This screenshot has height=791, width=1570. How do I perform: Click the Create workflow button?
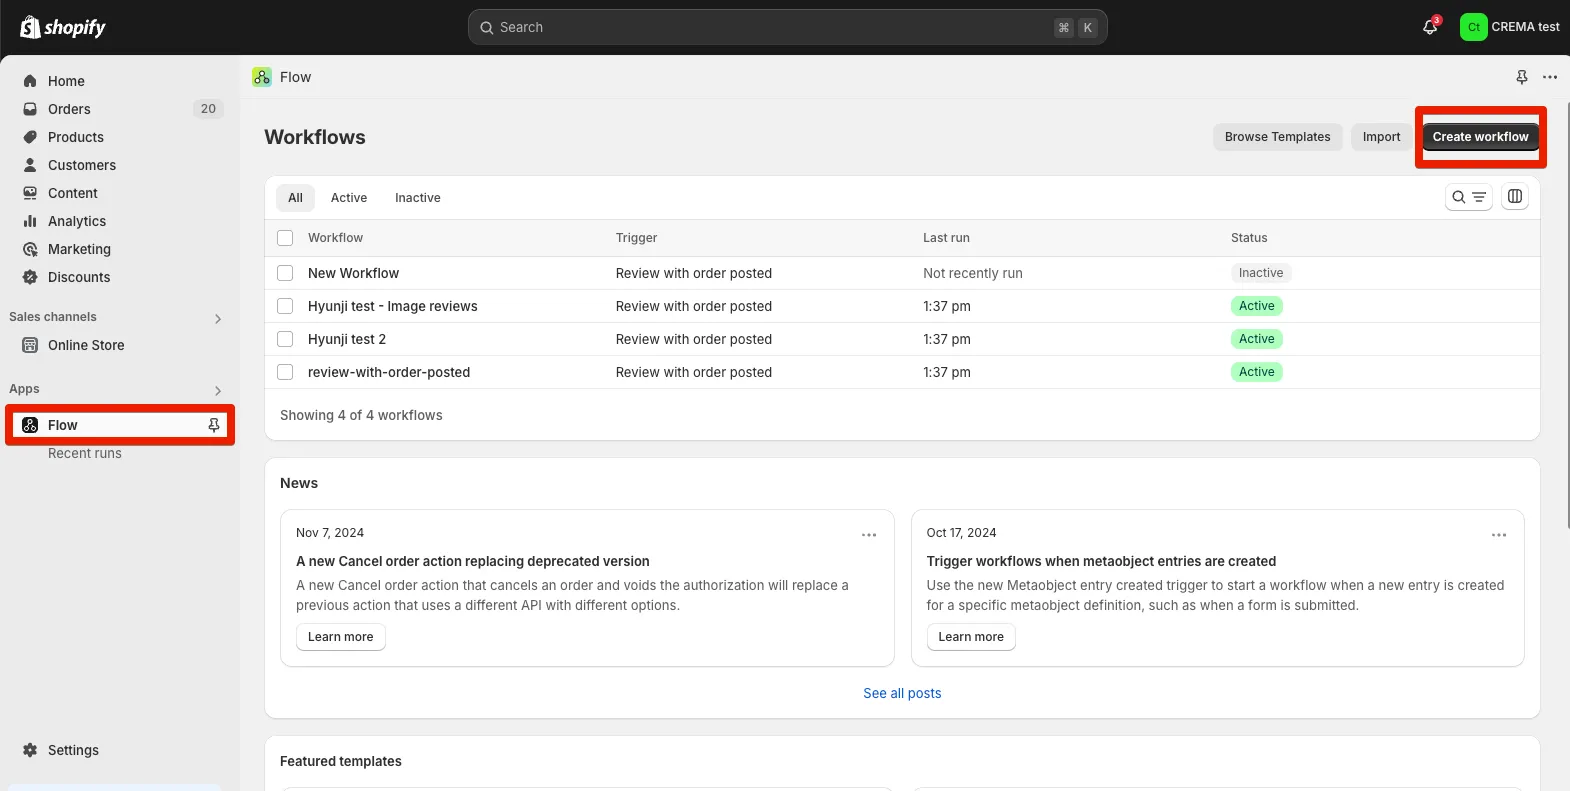tap(1480, 137)
